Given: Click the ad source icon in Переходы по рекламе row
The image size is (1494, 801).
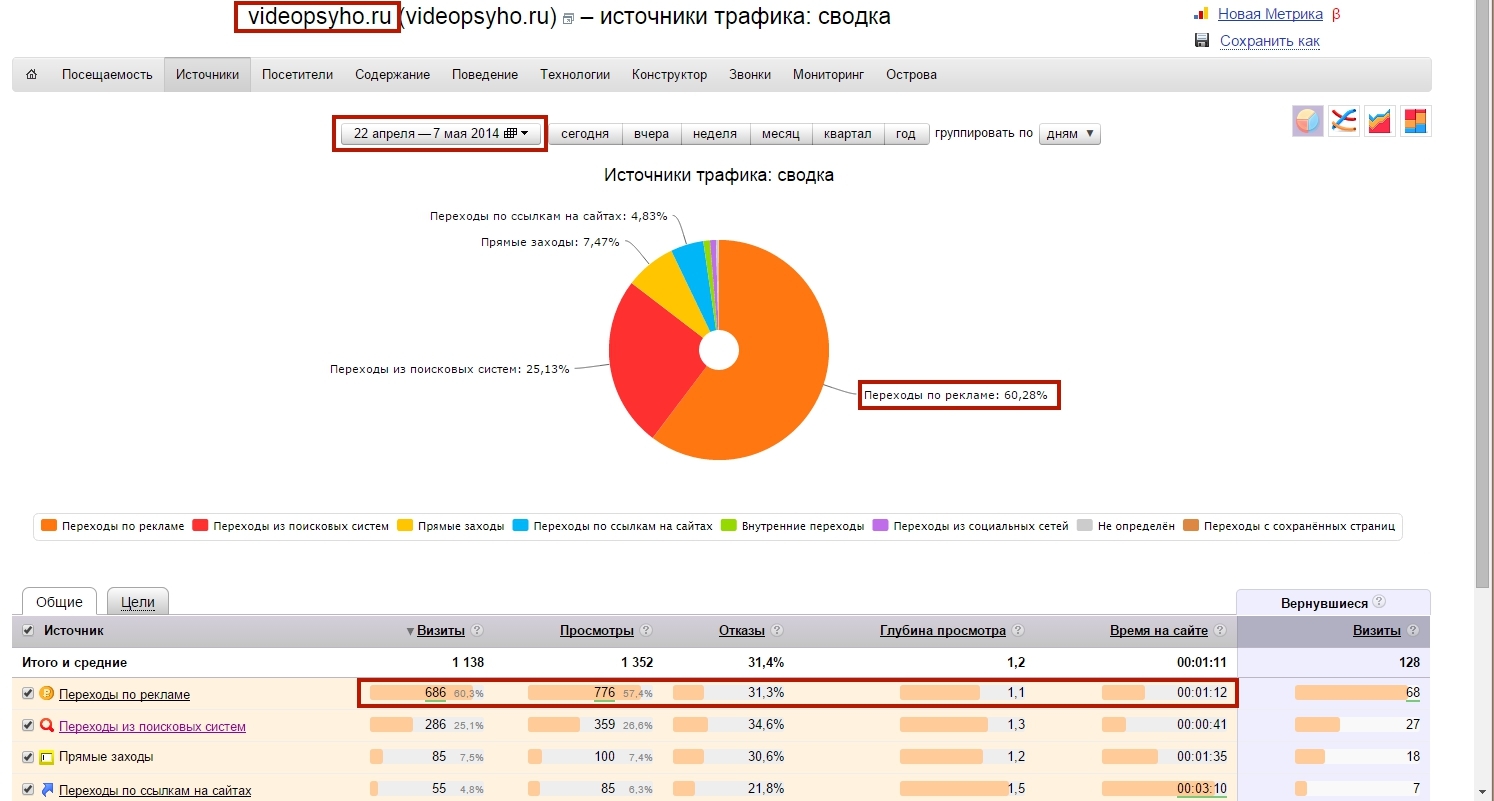Looking at the screenshot, I should tap(47, 694).
